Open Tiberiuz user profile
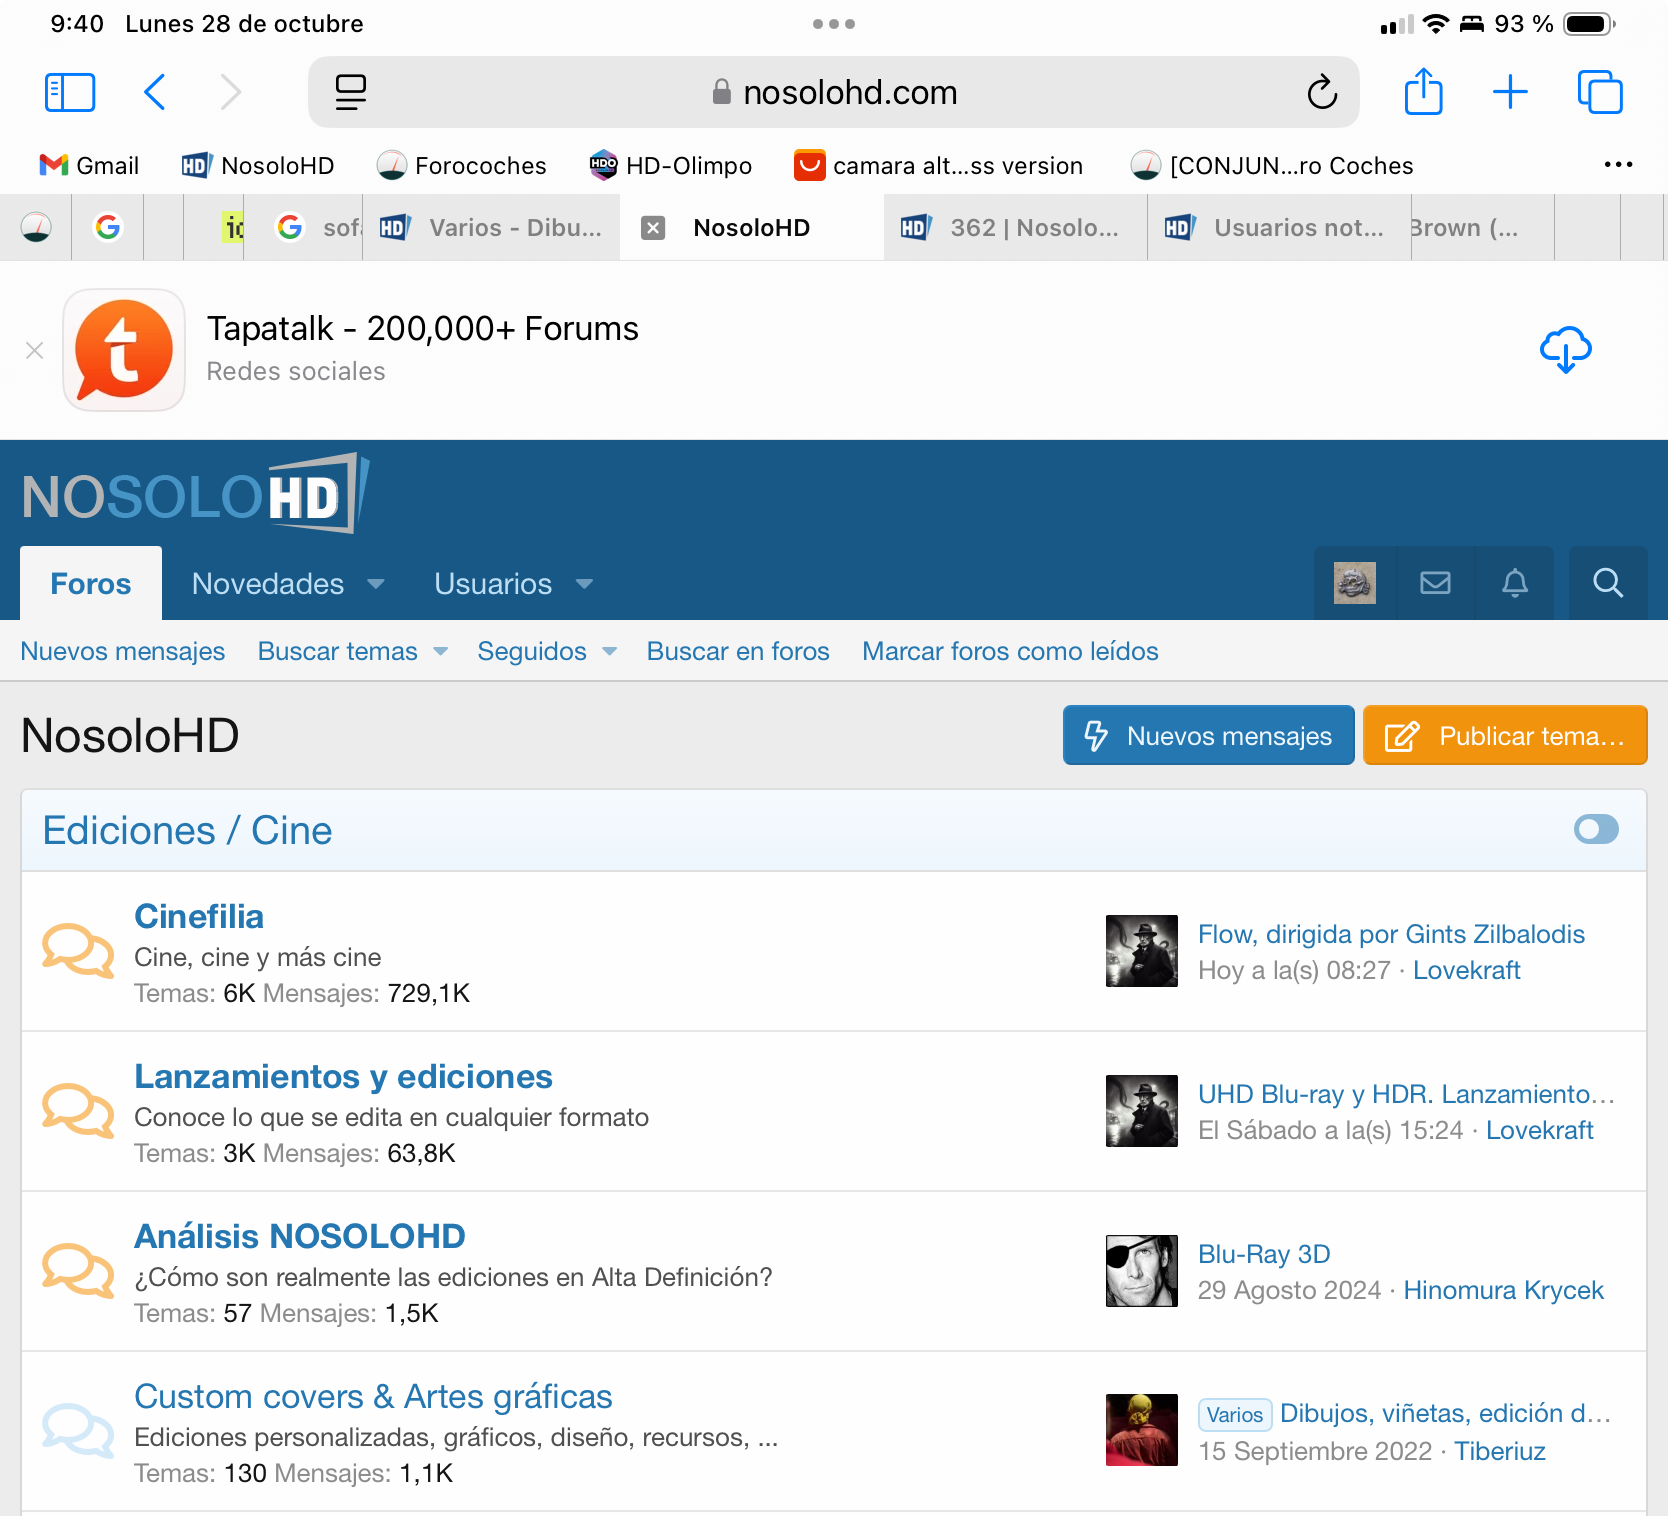 pyautogui.click(x=1499, y=1451)
